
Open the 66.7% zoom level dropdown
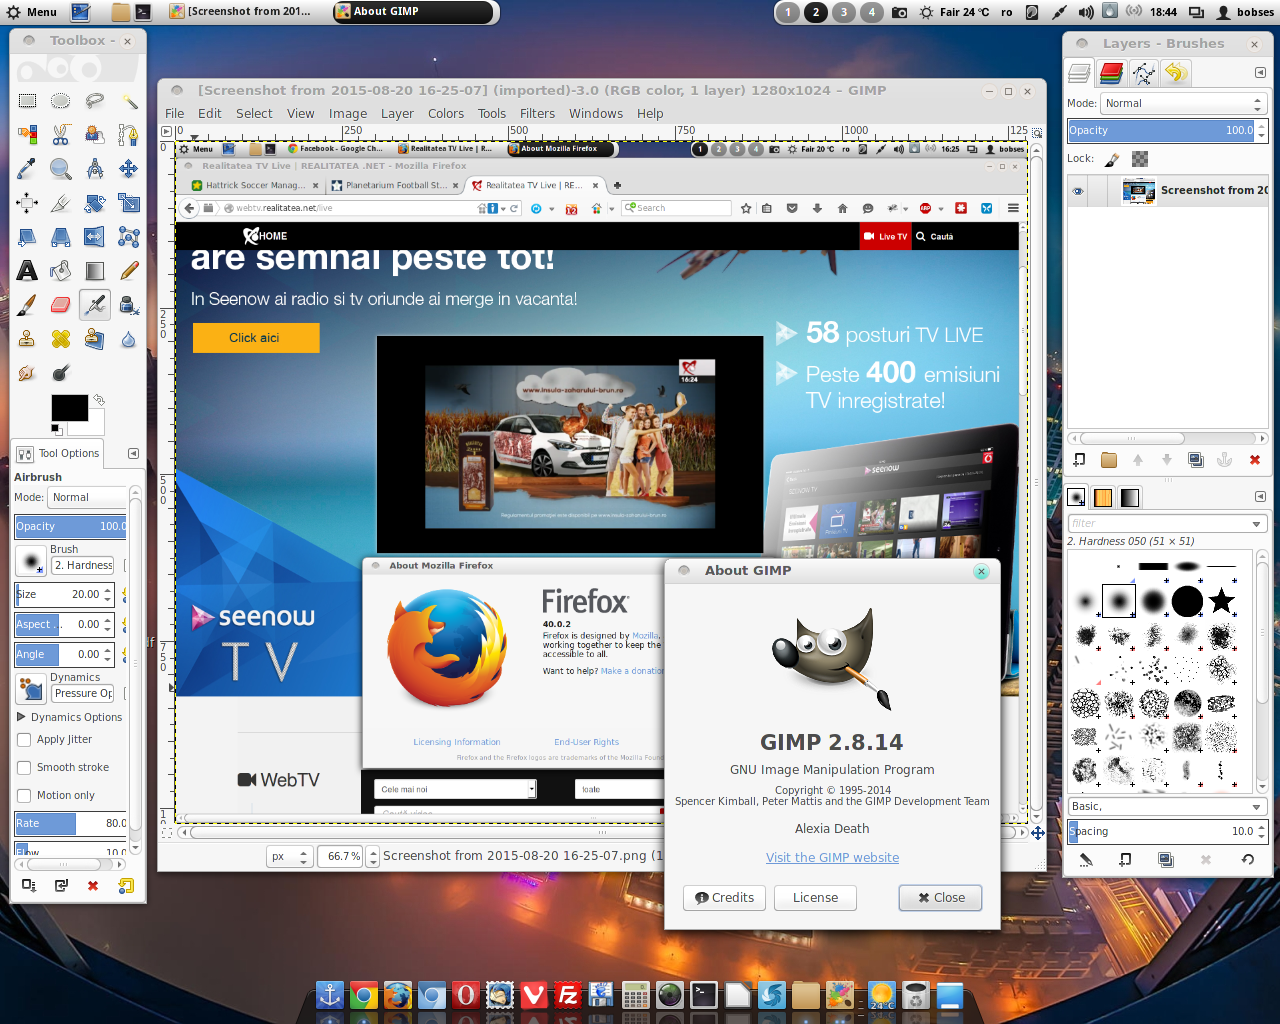[373, 857]
